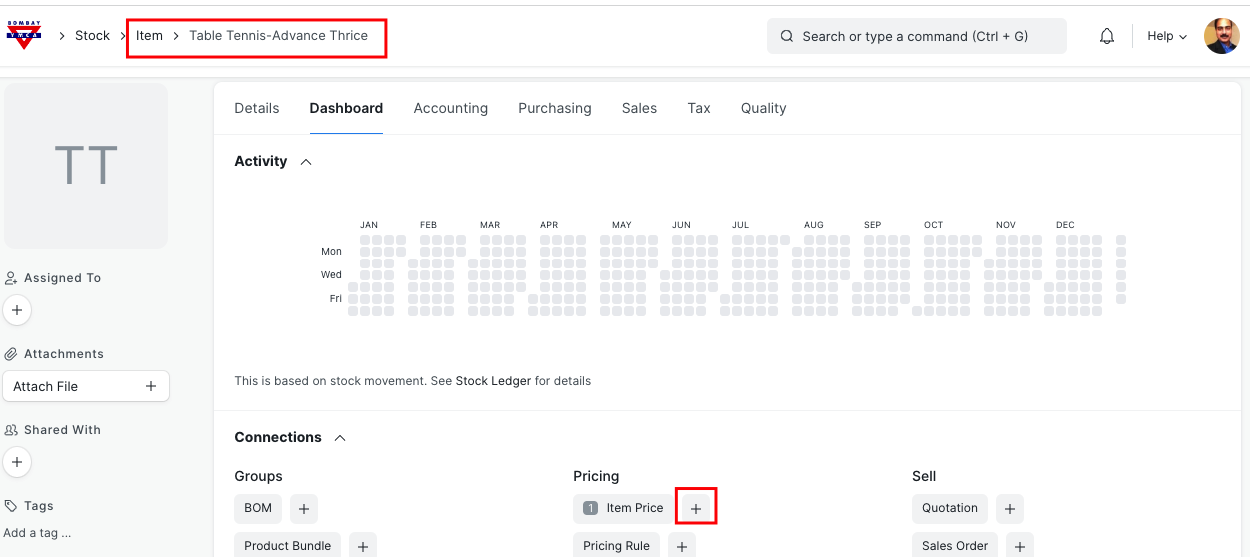
Task: Click plus icon under Shared With
Action: coord(16,462)
